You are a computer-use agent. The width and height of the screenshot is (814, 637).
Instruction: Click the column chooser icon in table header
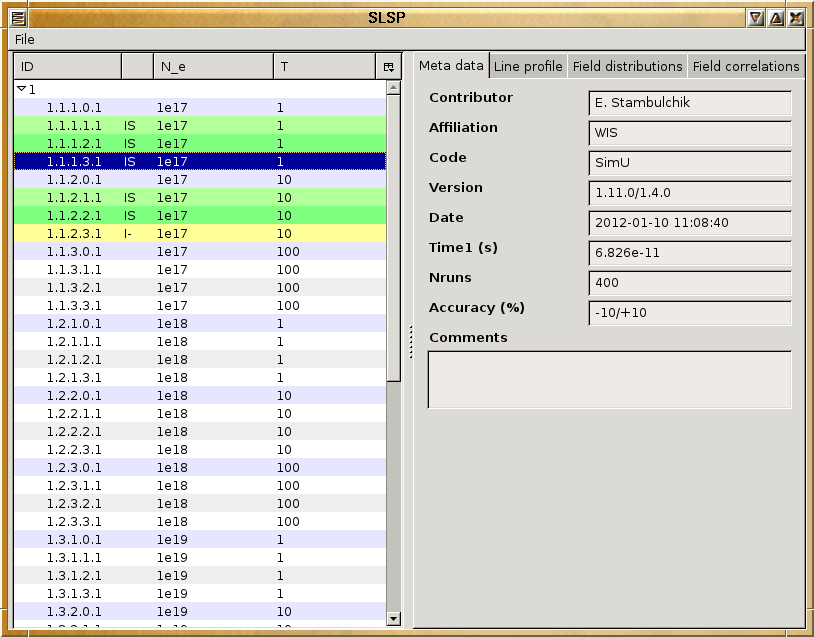[x=388, y=67]
